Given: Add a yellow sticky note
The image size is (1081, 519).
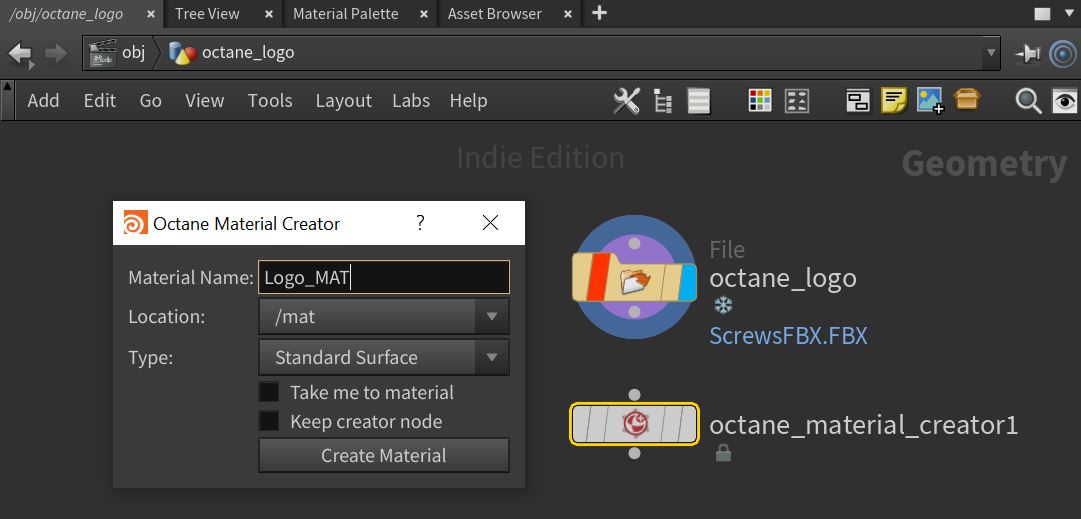Looking at the screenshot, I should click(893, 101).
